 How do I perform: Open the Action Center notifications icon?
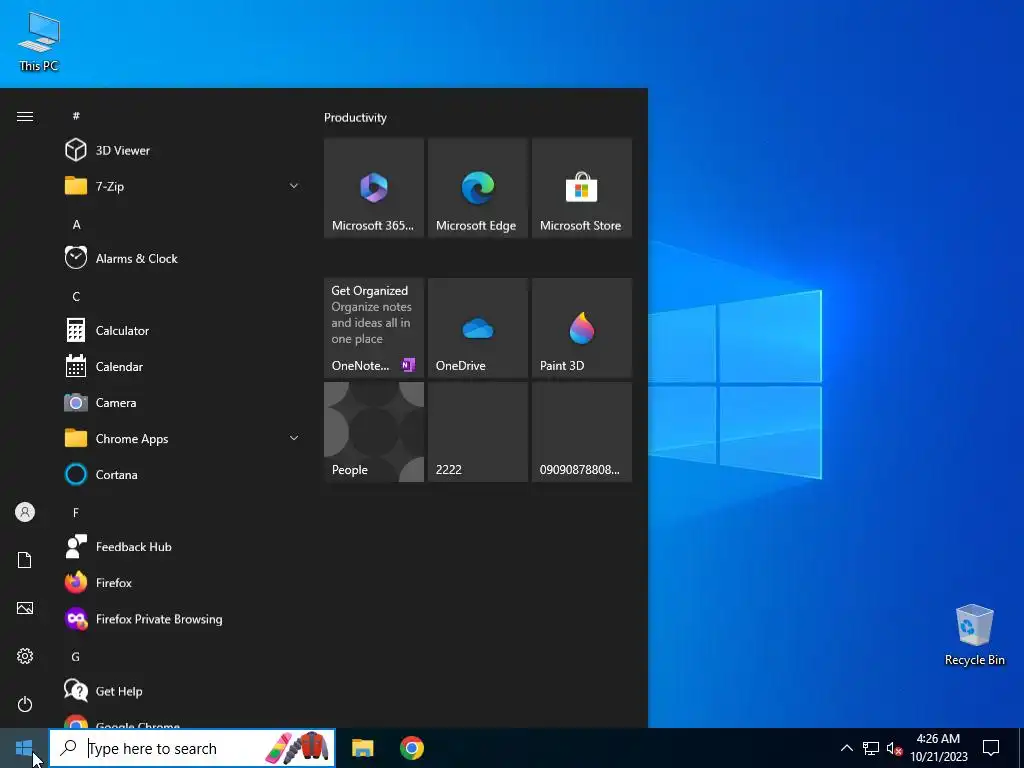click(991, 748)
